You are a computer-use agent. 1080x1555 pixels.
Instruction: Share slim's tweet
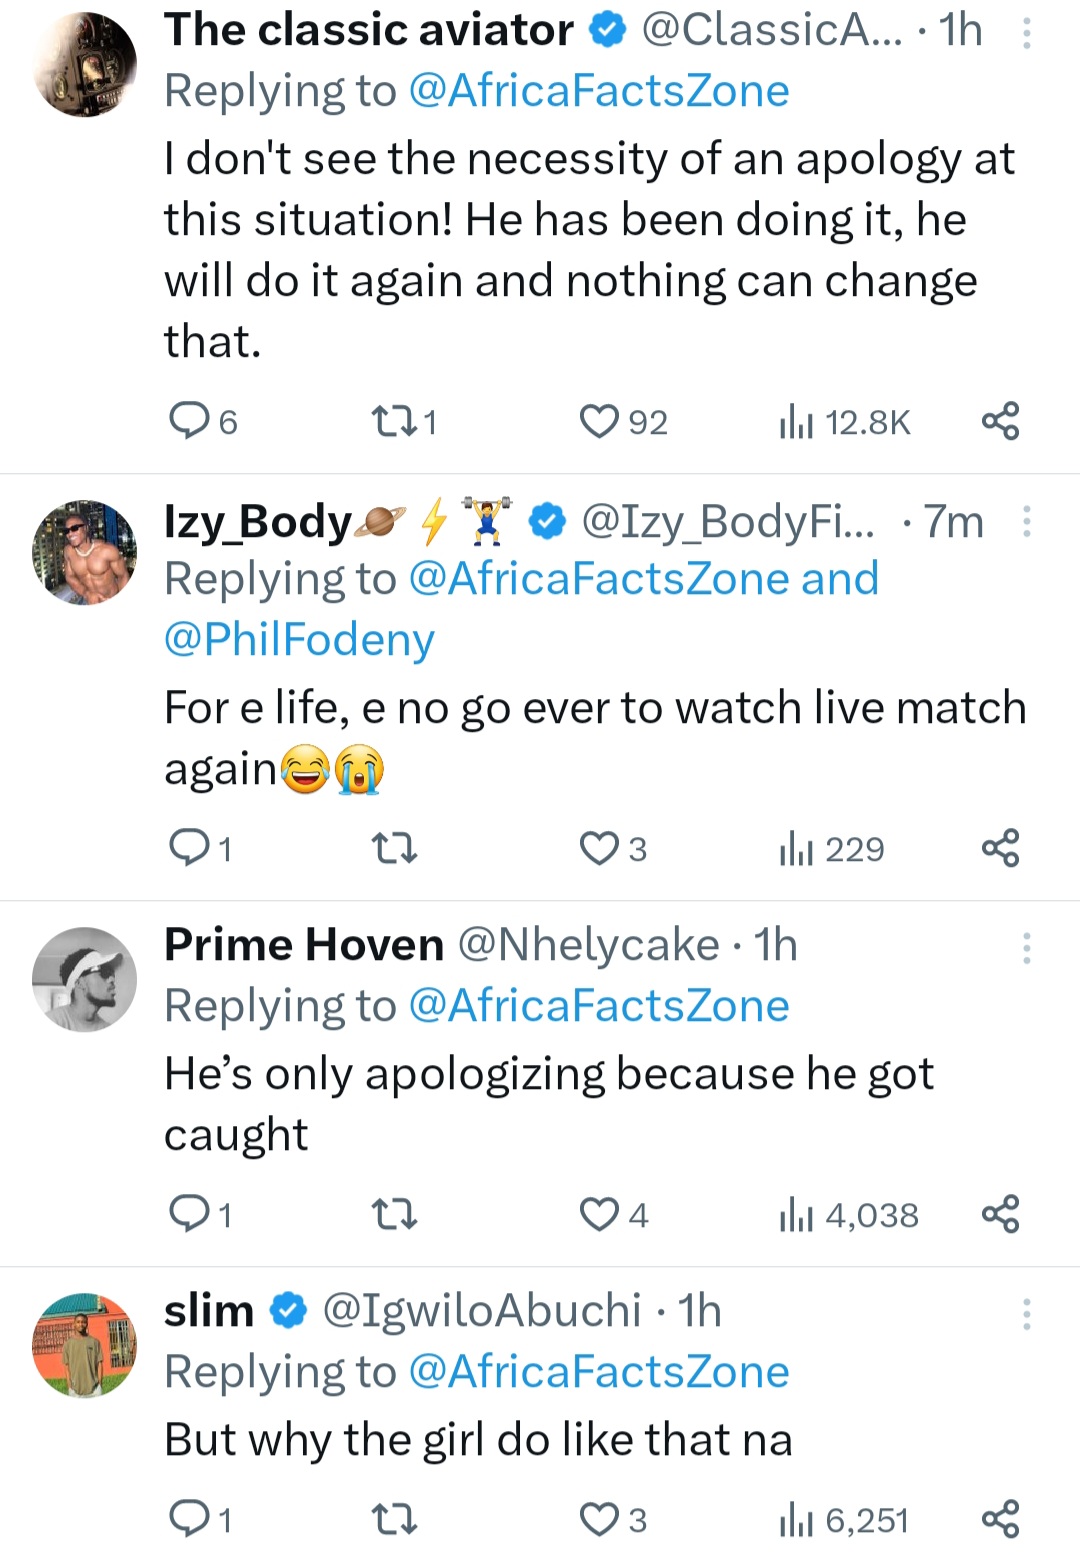pos(1000,1519)
